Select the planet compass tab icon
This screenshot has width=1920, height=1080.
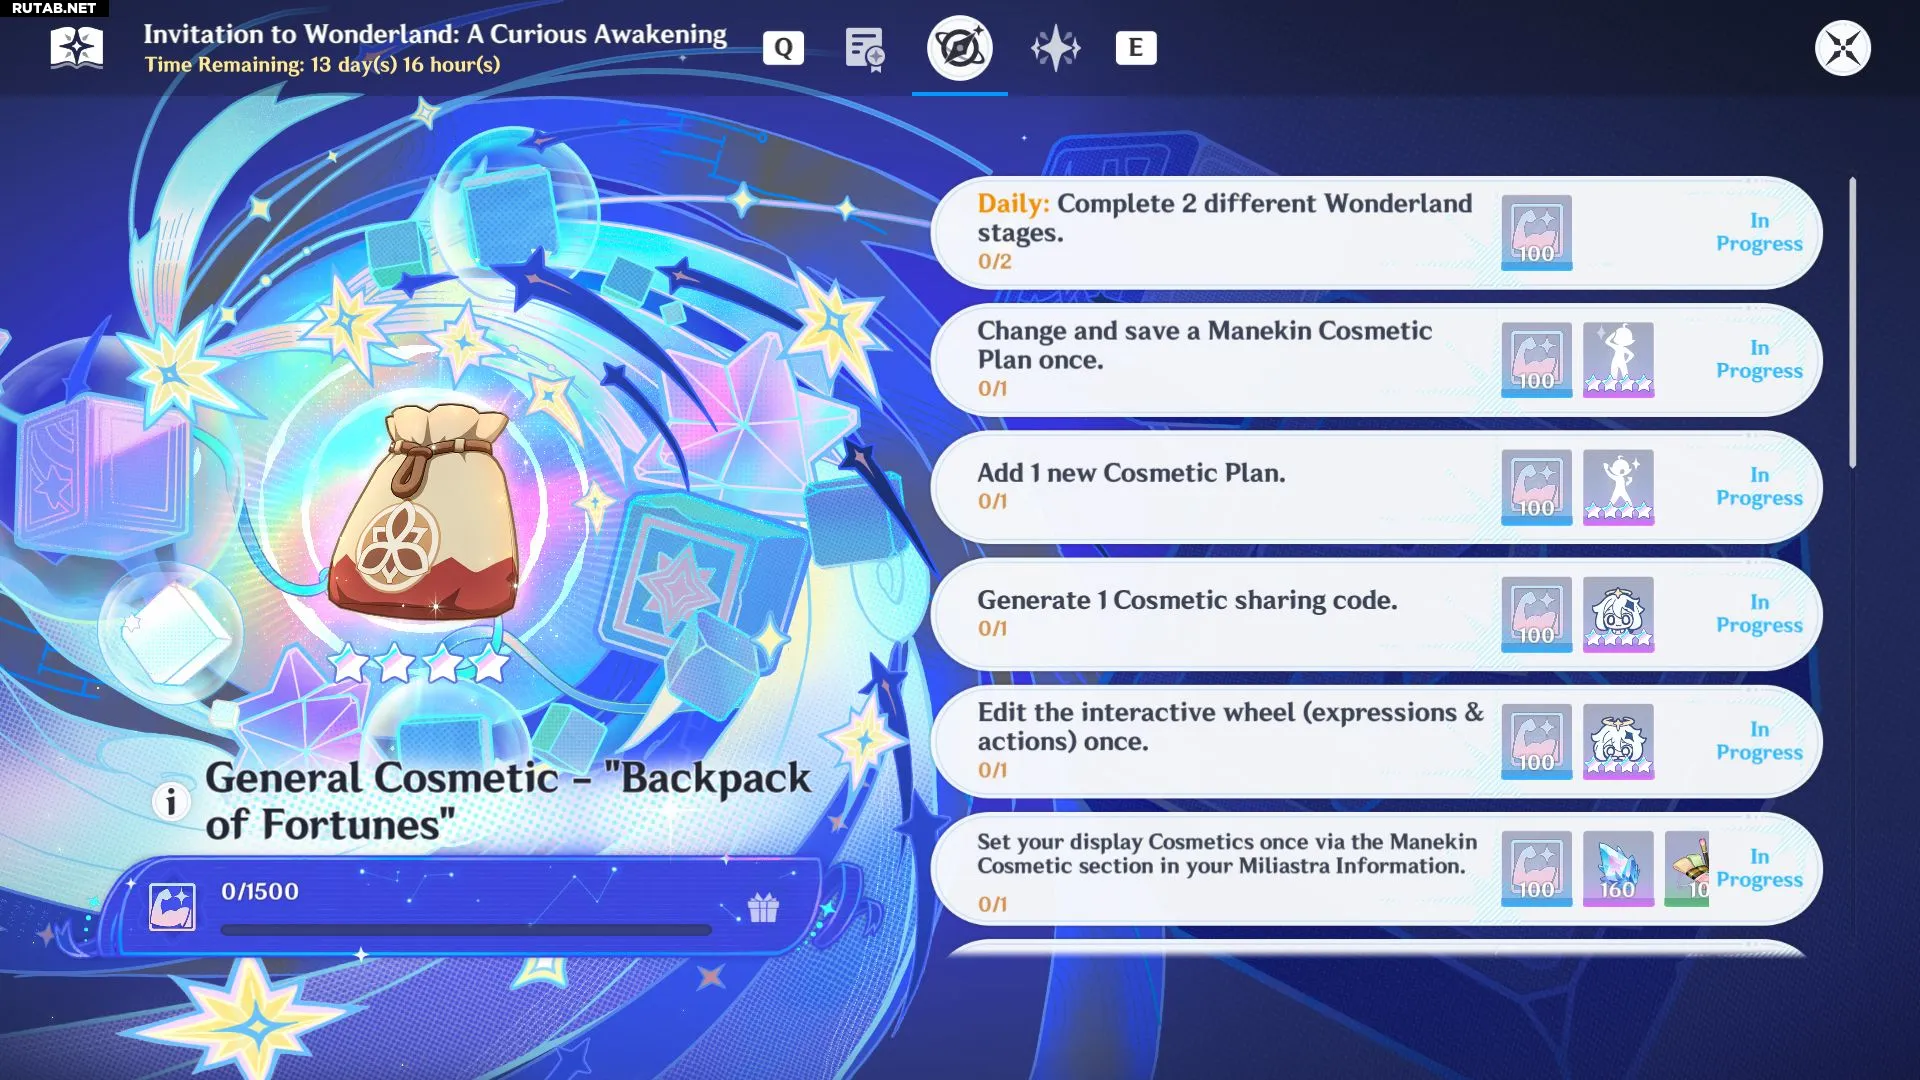click(x=959, y=48)
